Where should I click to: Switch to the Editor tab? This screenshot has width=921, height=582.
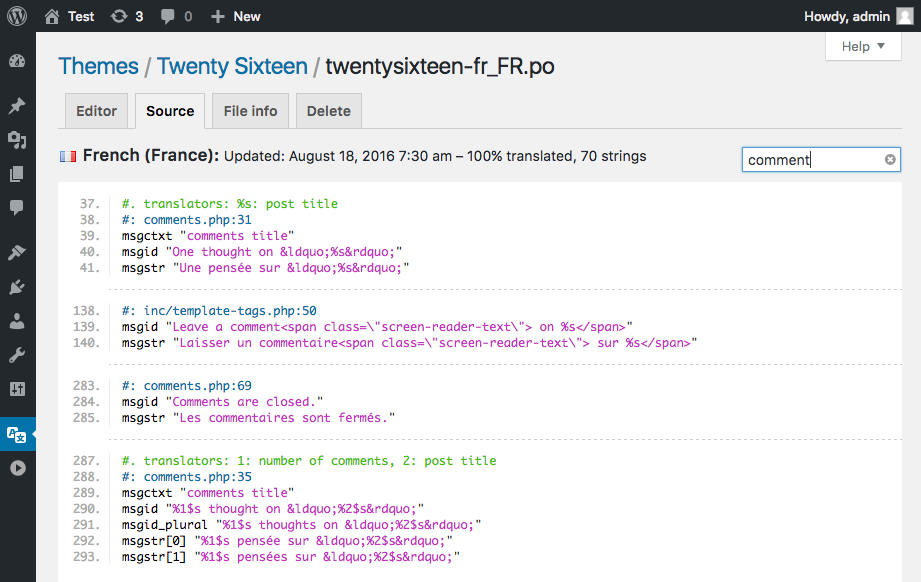pos(96,111)
